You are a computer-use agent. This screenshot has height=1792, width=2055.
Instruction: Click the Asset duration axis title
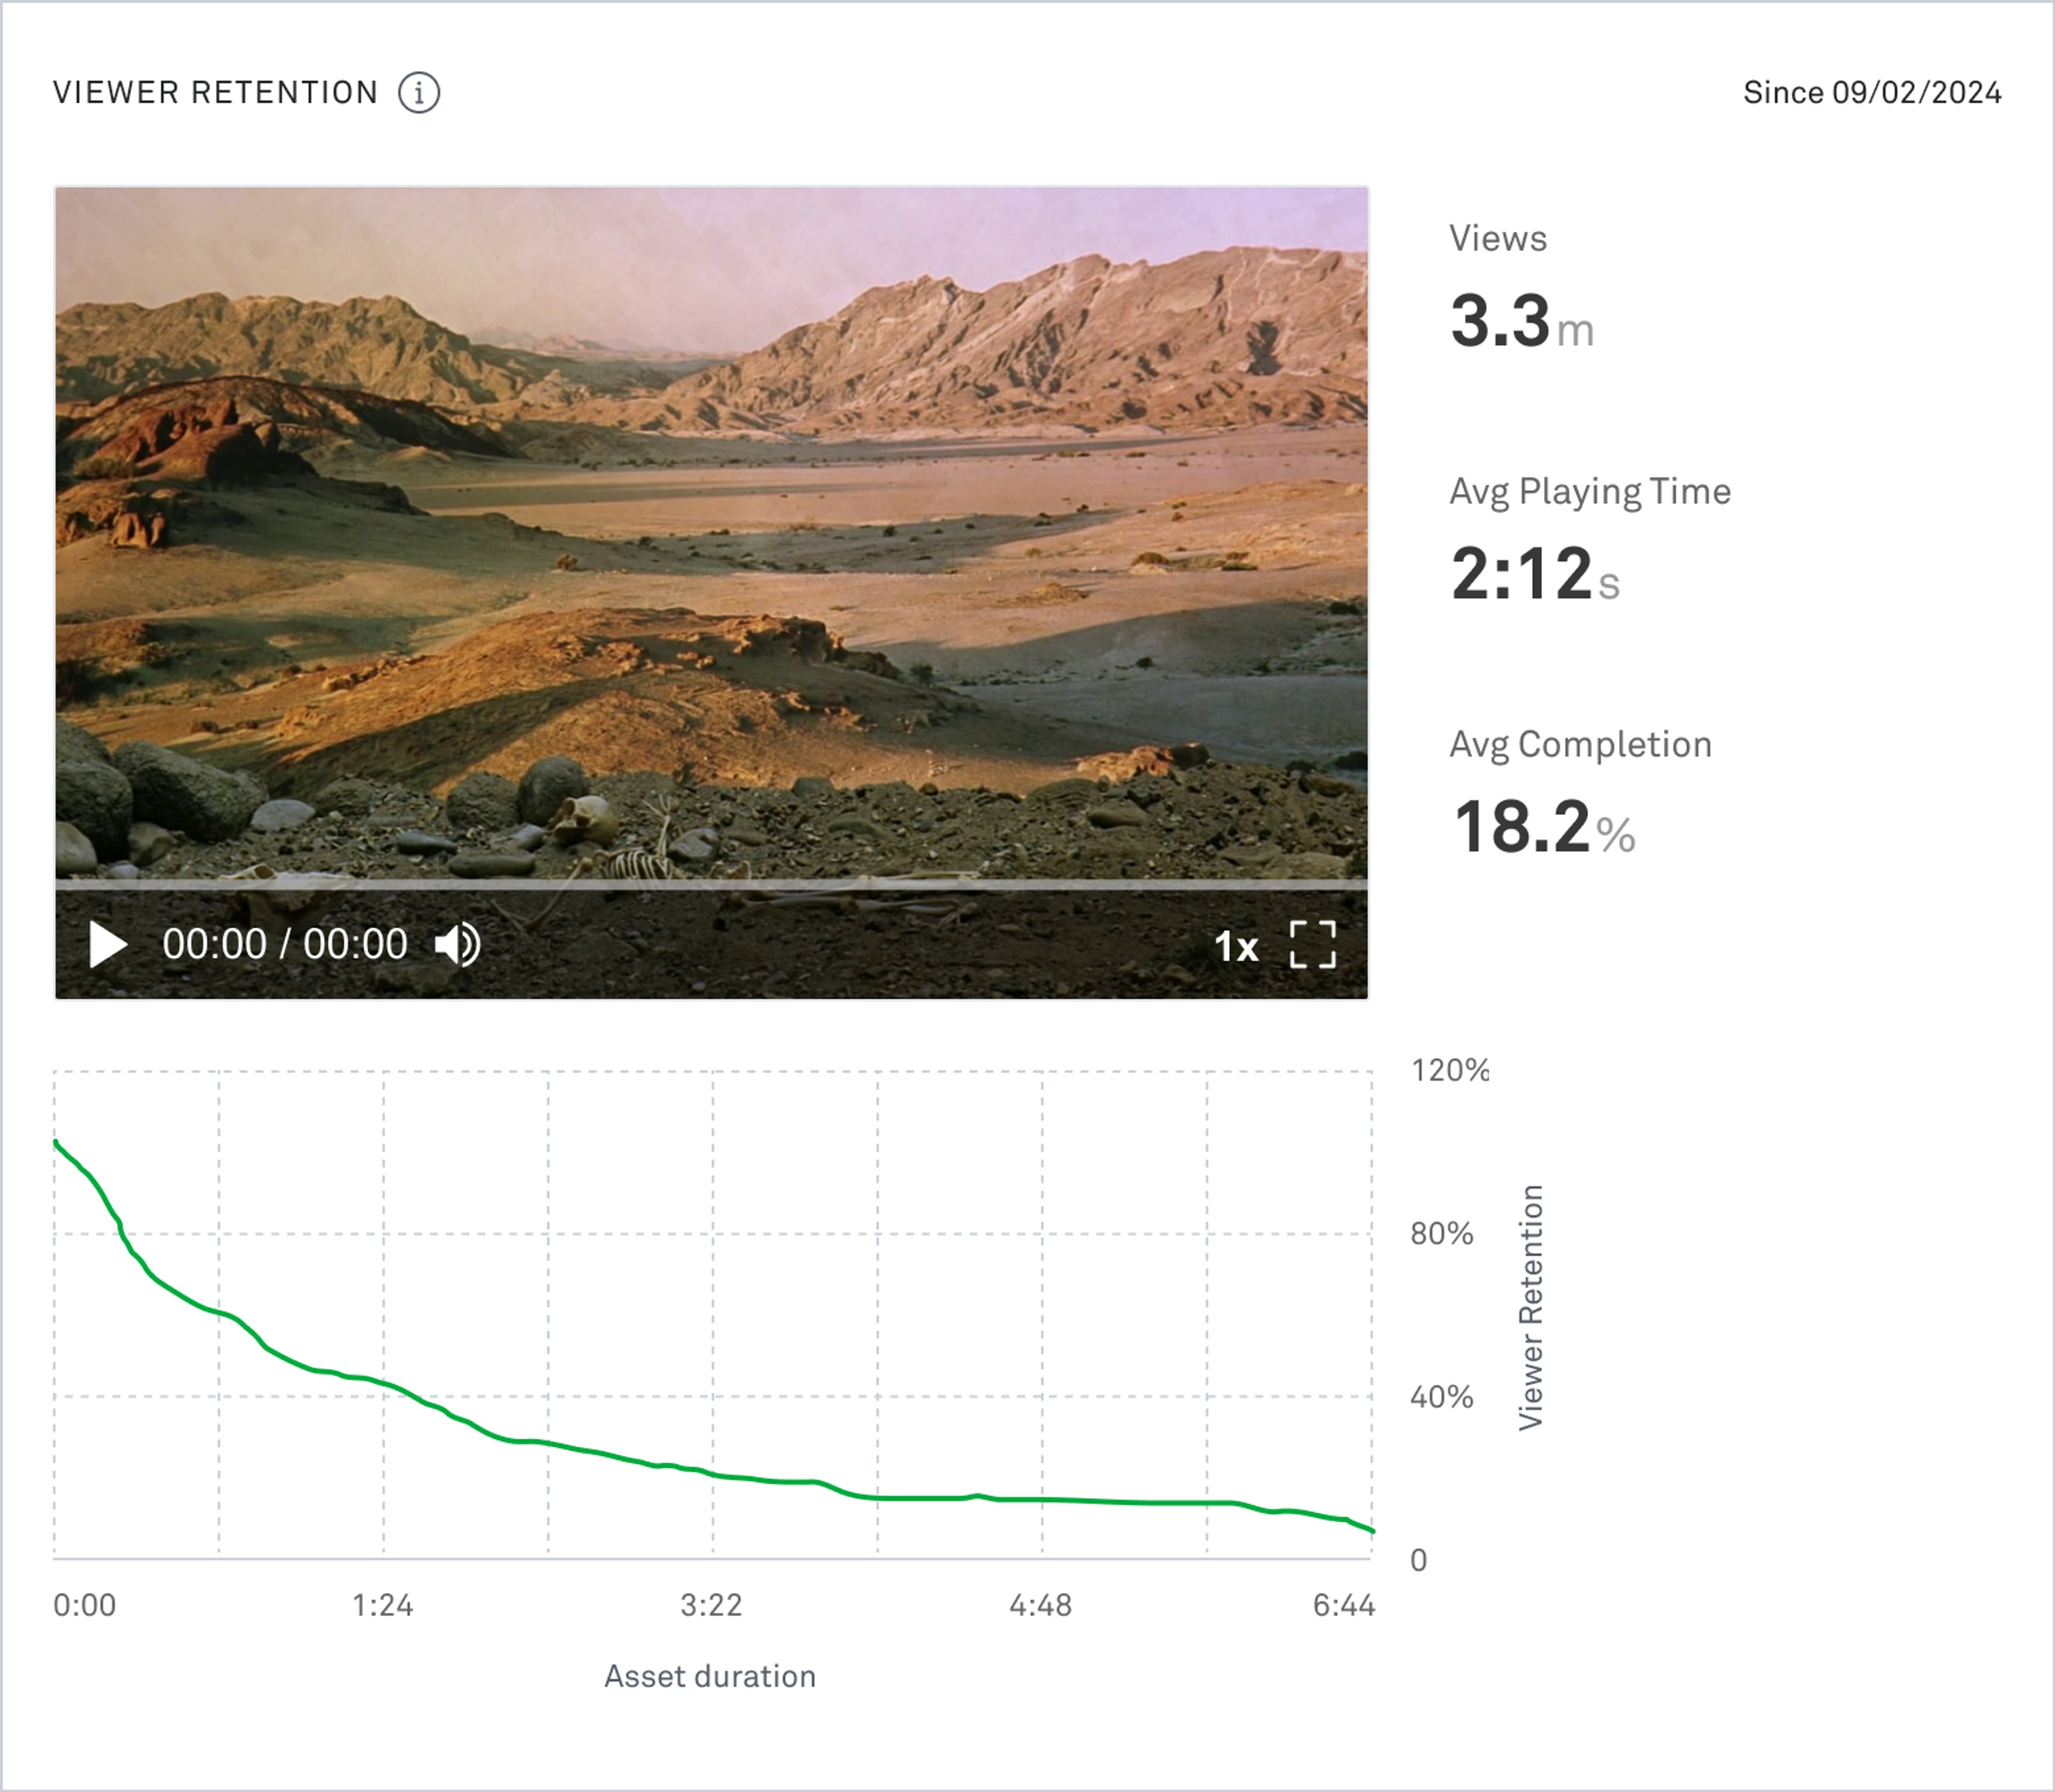point(710,1676)
